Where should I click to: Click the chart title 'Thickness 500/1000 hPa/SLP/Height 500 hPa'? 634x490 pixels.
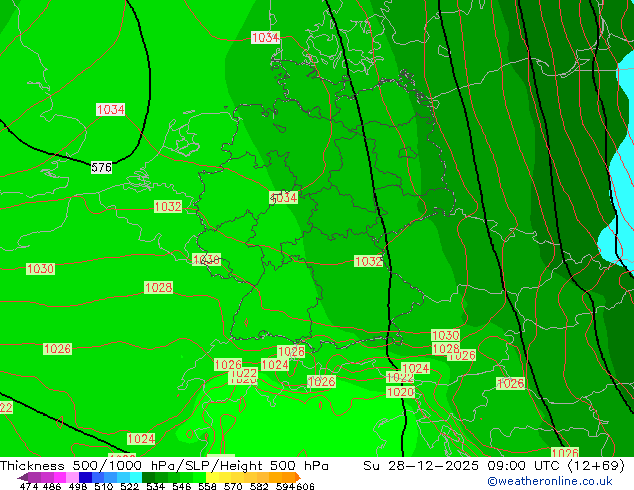click(164, 465)
